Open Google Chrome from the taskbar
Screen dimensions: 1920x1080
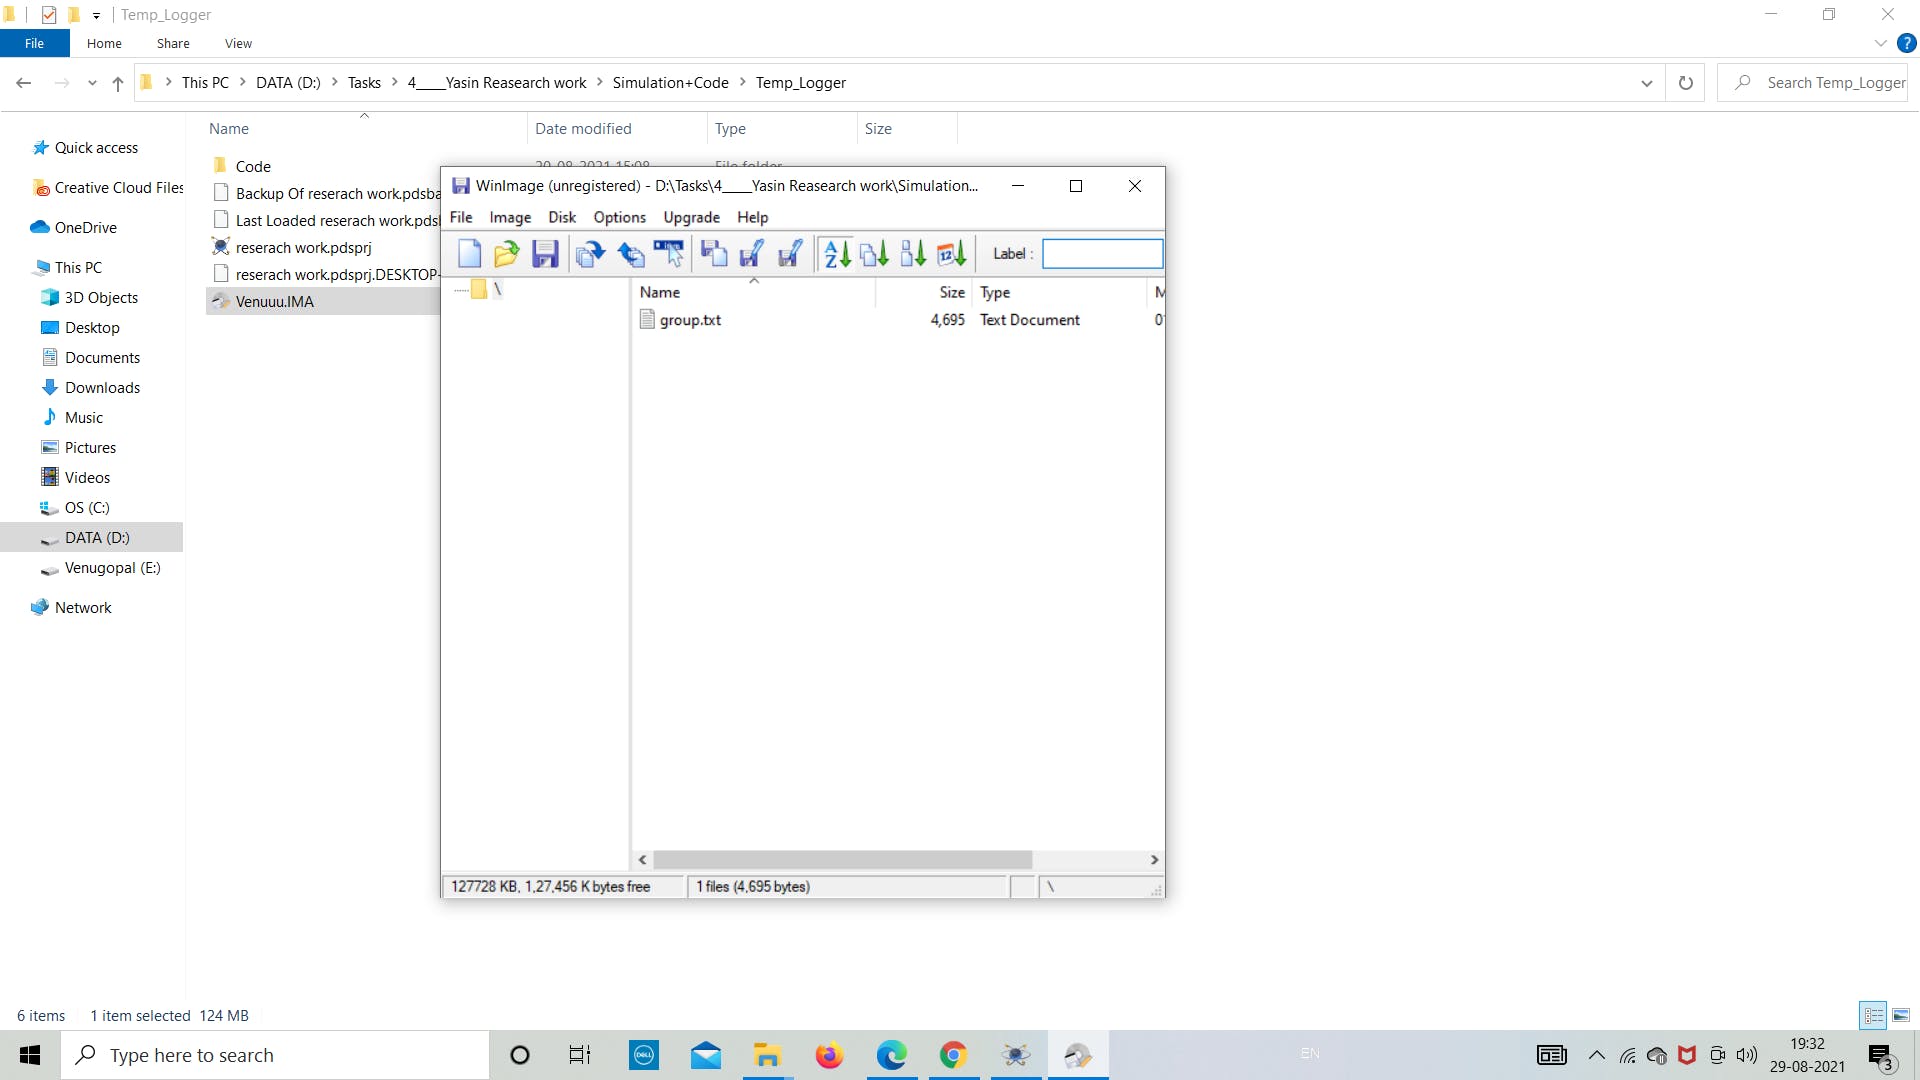(953, 1055)
